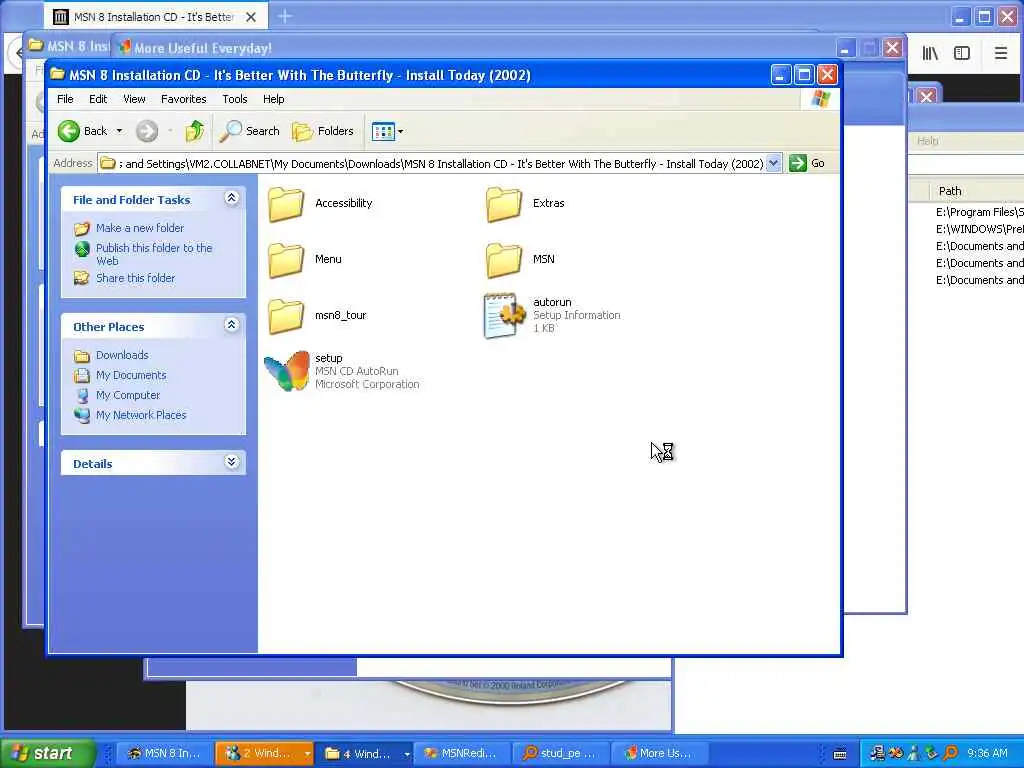Switch to MSNRedi... taskbar button
This screenshot has width=1024, height=768.
(x=462, y=754)
